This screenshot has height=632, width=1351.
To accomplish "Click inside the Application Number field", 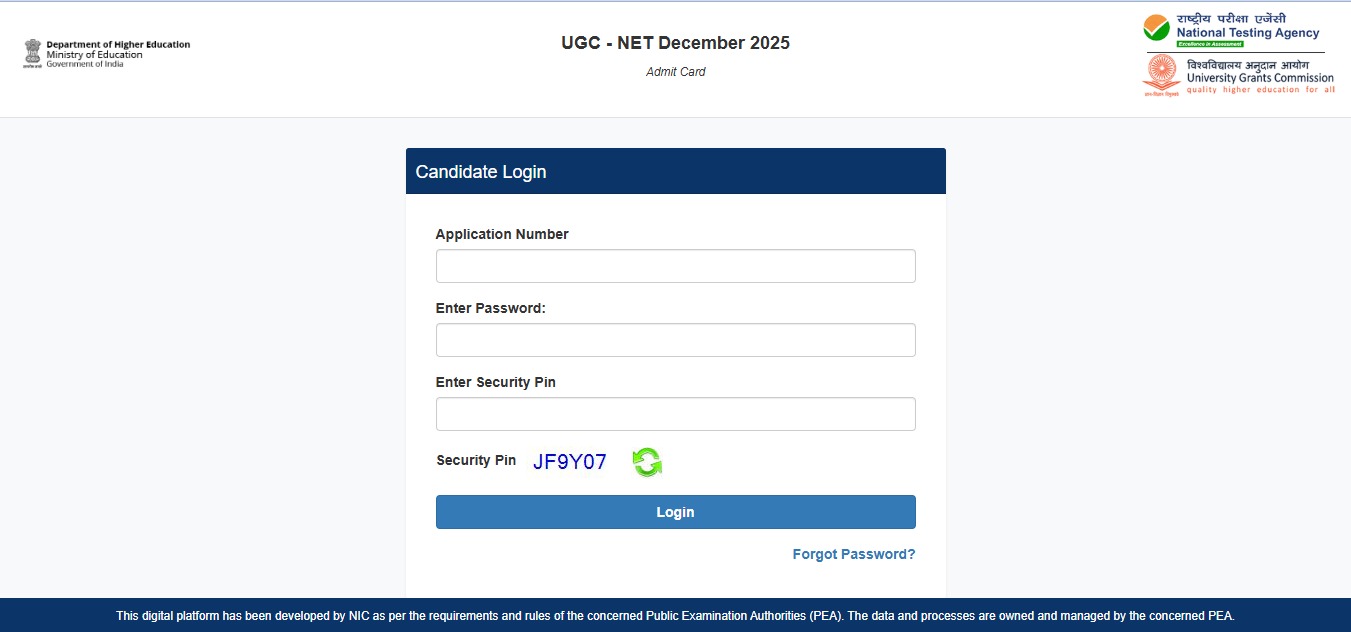I will (x=675, y=265).
